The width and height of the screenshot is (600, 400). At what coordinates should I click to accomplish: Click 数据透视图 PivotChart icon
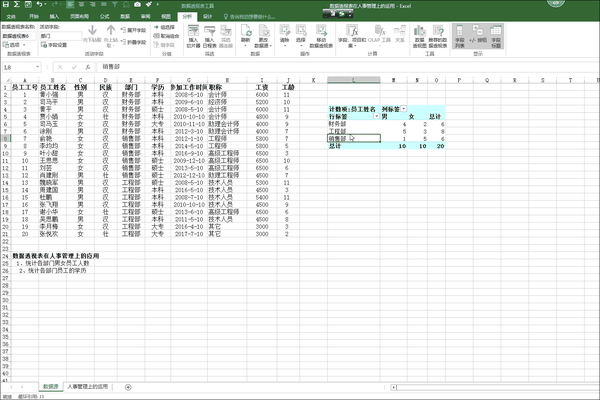point(419,36)
